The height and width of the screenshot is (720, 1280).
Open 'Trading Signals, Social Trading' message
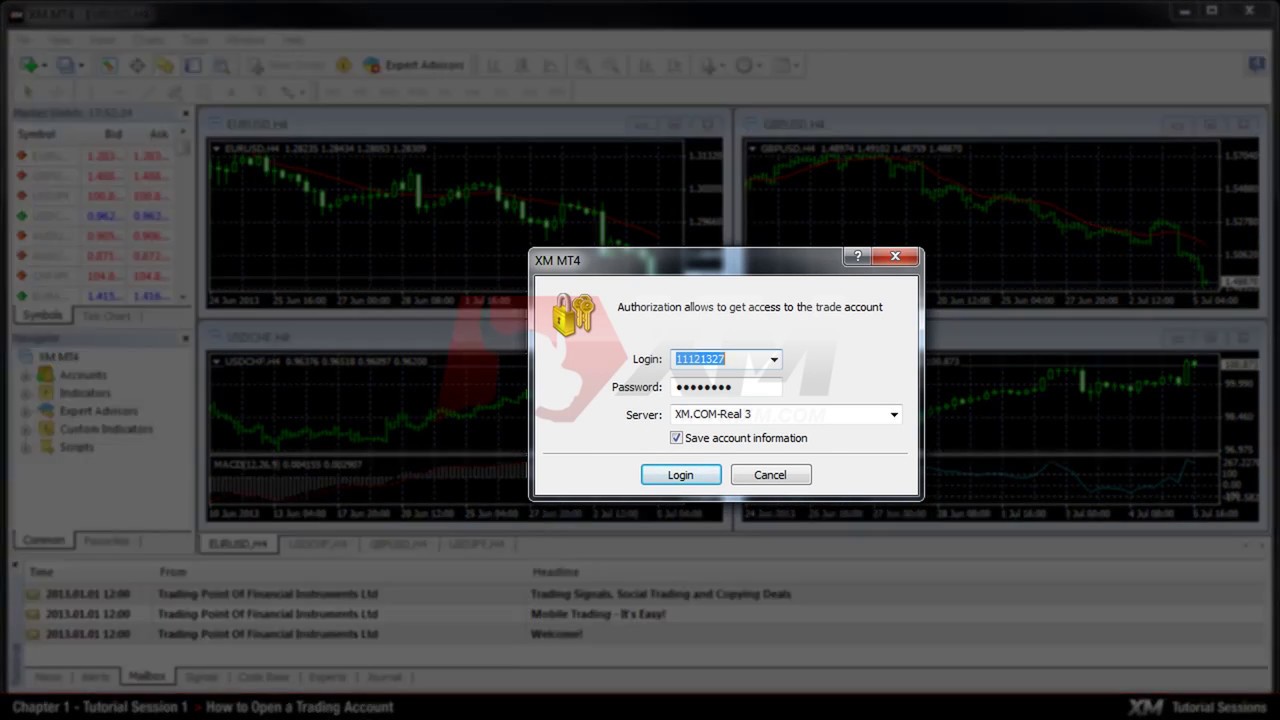point(661,594)
